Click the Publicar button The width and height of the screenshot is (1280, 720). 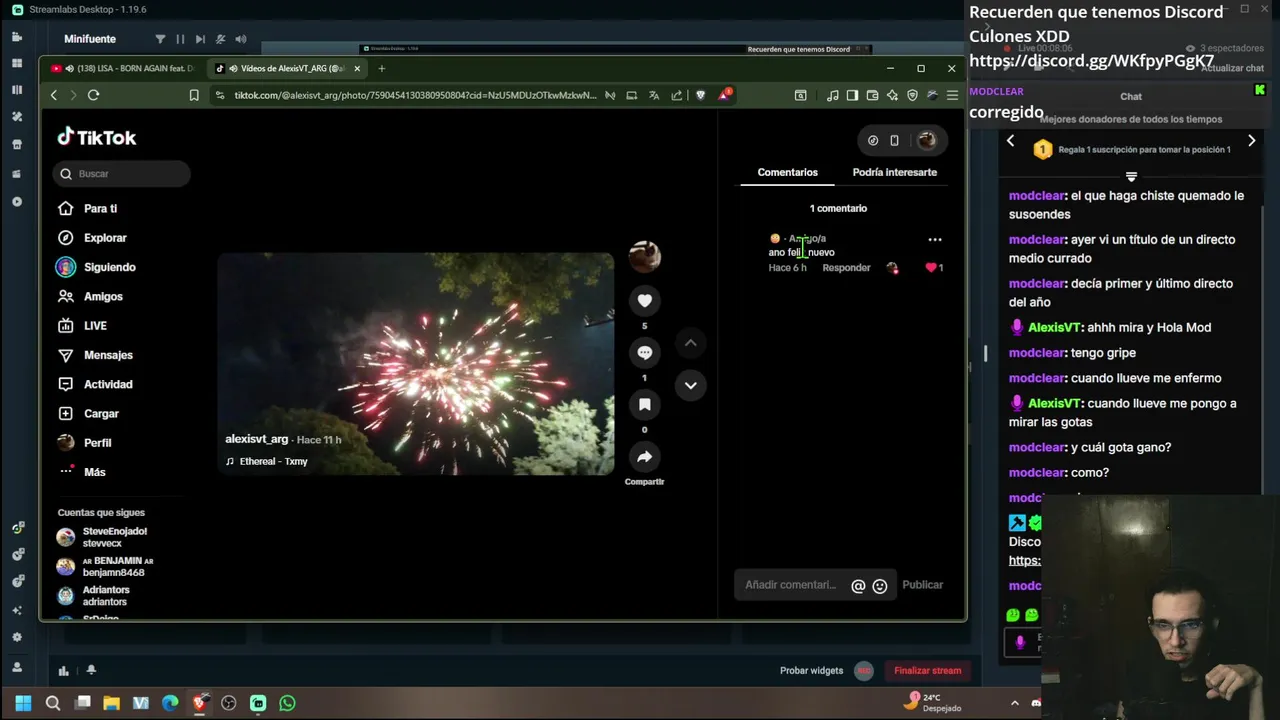[922, 585]
